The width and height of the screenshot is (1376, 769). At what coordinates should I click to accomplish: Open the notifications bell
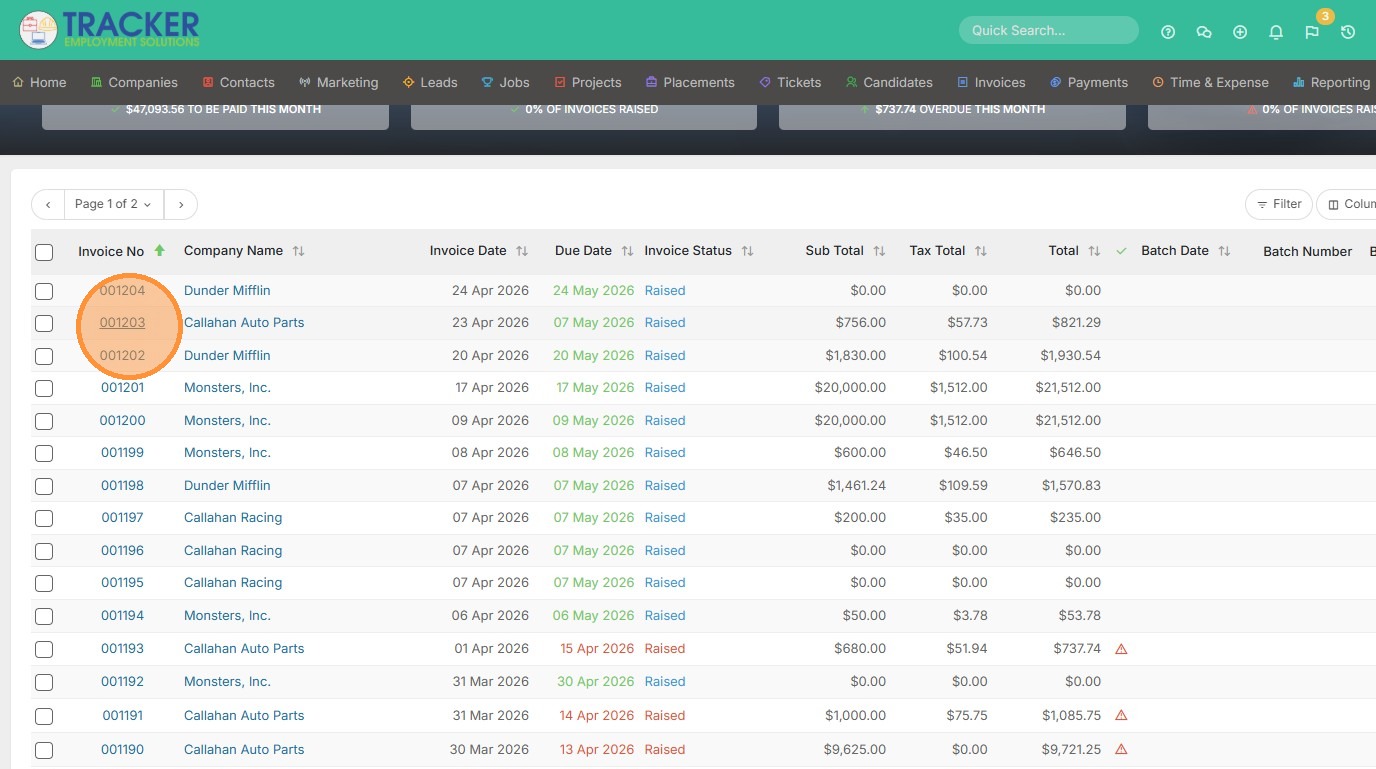tap(1276, 32)
